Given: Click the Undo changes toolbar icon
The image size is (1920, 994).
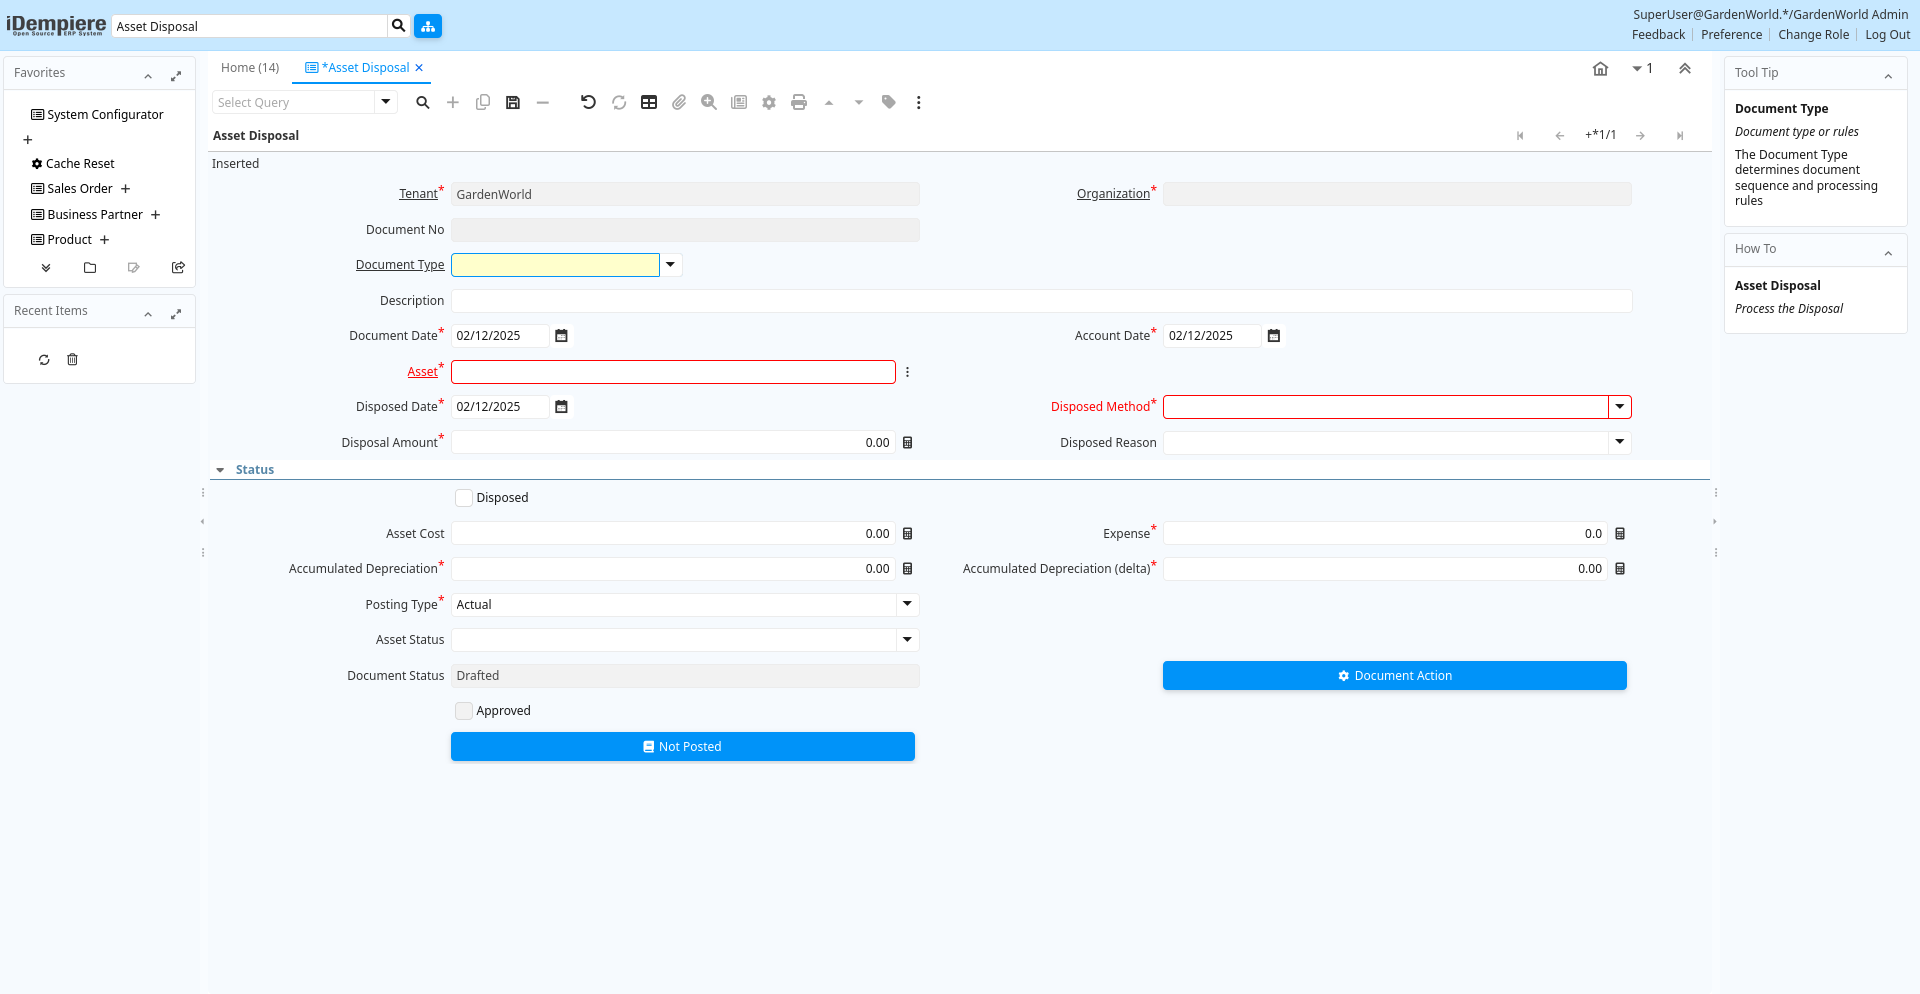Looking at the screenshot, I should pyautogui.click(x=588, y=102).
